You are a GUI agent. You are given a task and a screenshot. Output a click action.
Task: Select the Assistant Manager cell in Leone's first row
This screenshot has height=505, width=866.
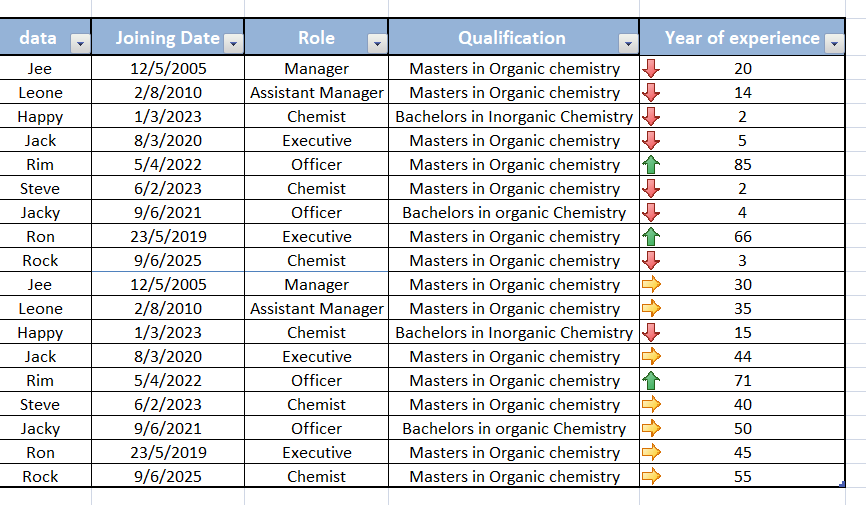316,93
